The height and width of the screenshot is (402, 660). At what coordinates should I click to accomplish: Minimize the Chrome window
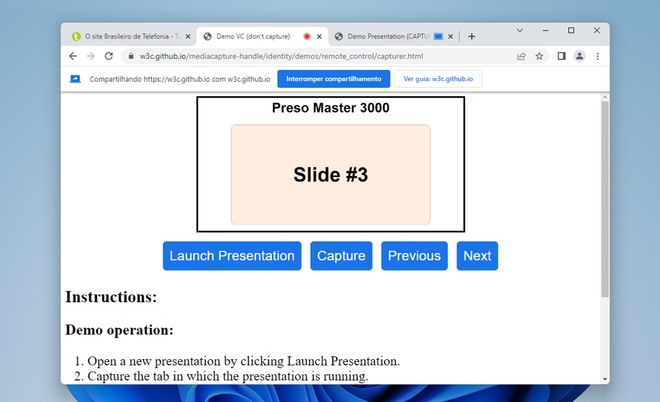(546, 30)
